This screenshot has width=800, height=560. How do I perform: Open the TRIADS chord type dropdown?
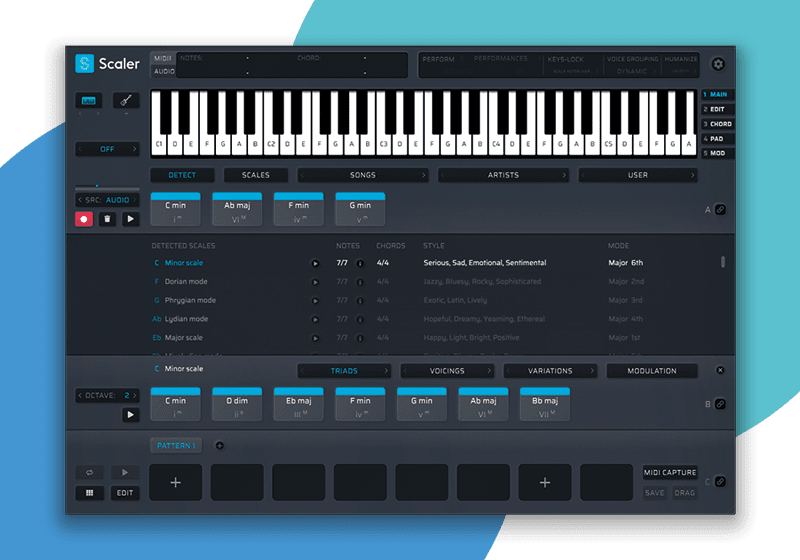(x=344, y=371)
